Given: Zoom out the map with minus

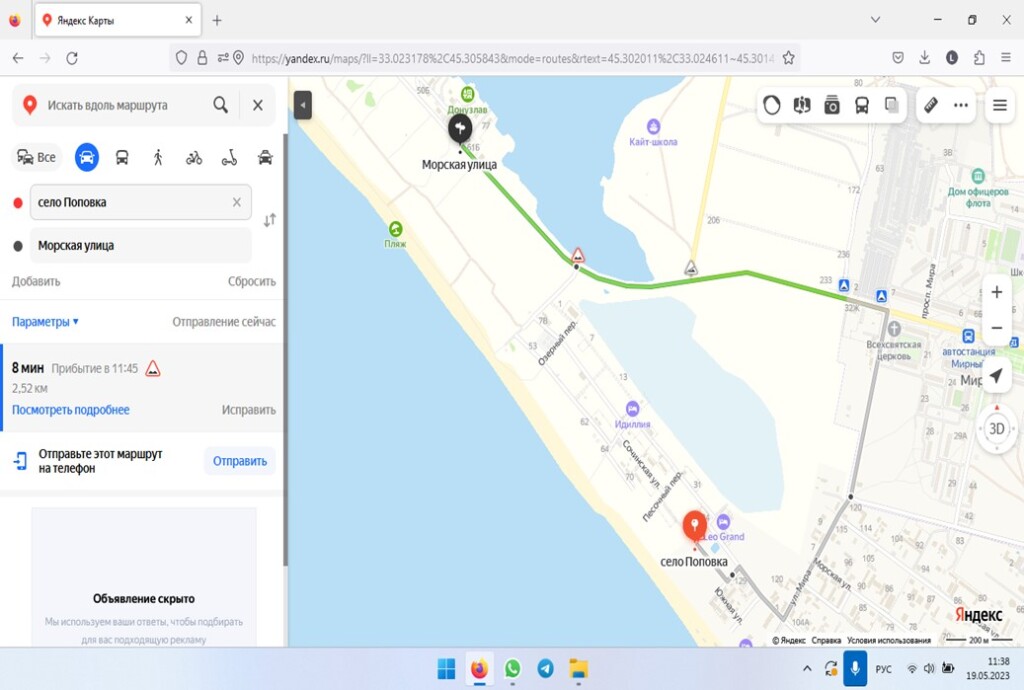Looking at the screenshot, I should pos(997,328).
